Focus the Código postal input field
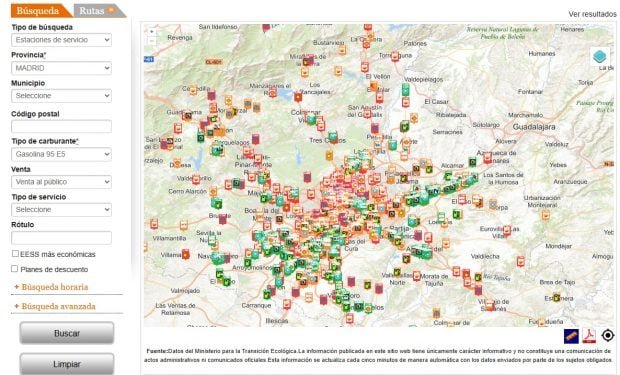The image size is (620, 375). (x=61, y=127)
